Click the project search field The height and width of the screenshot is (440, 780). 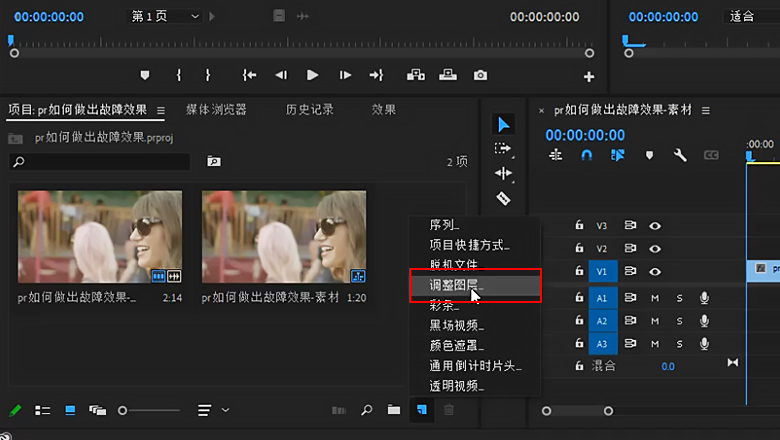pos(99,162)
